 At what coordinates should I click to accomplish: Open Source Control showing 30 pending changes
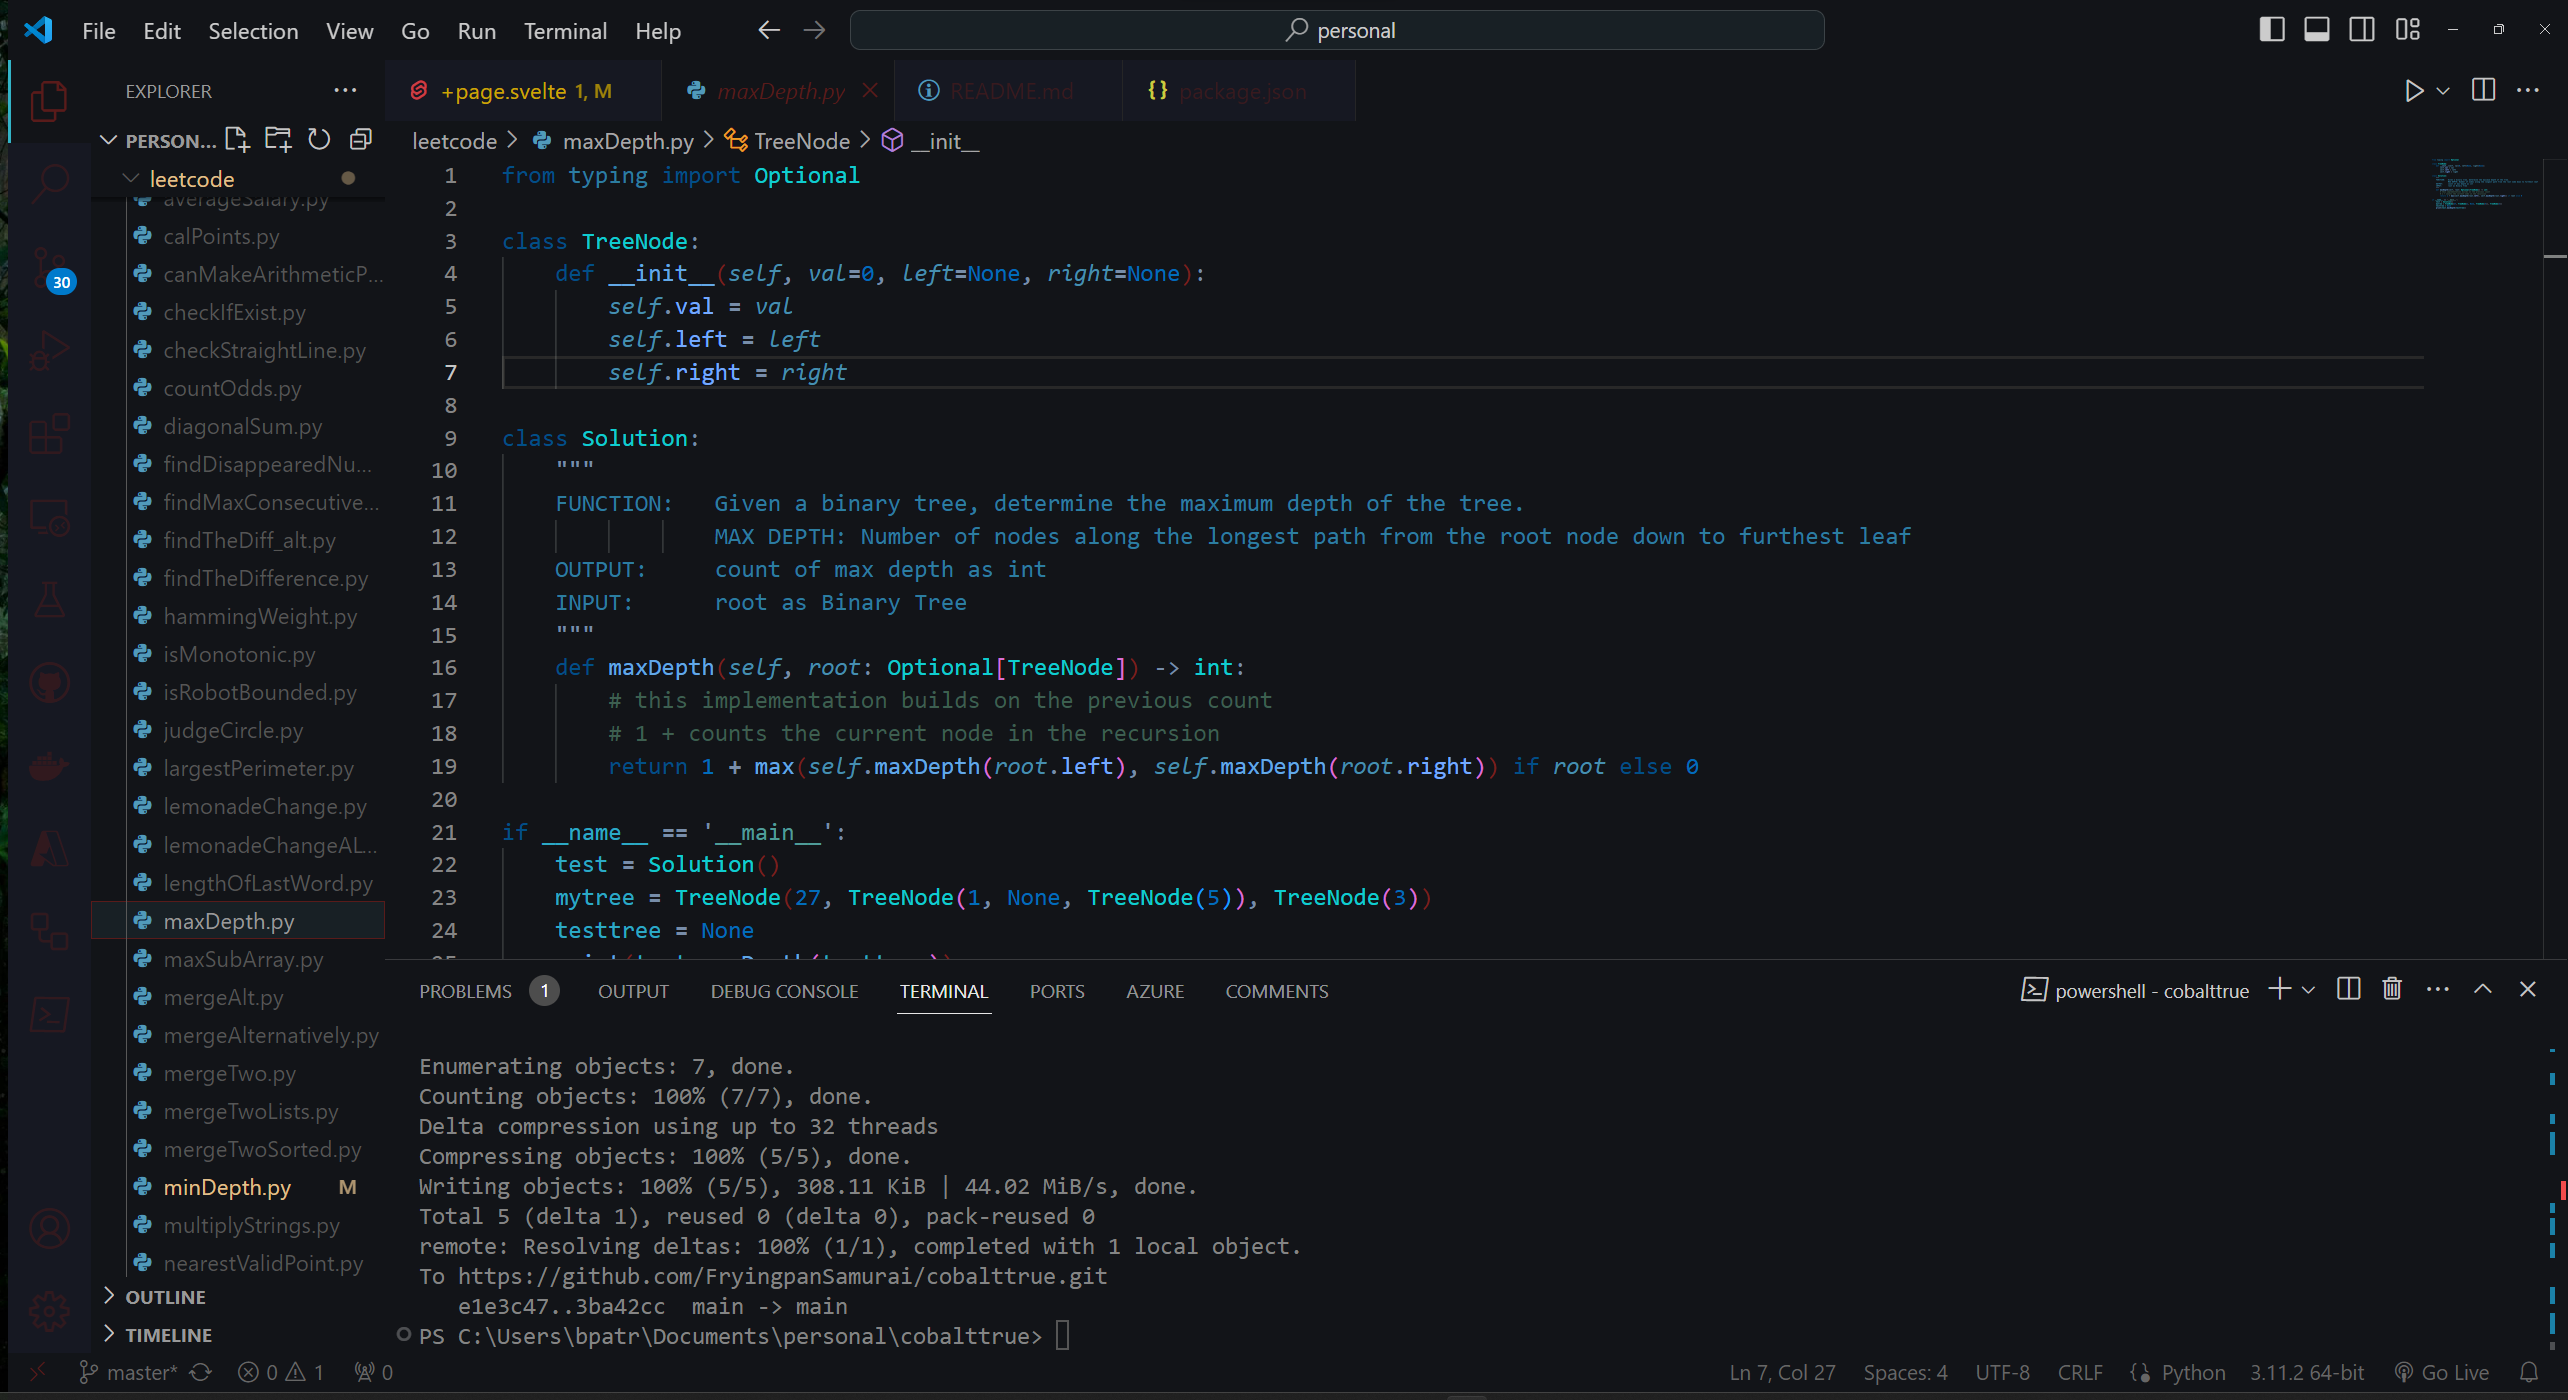(x=48, y=267)
